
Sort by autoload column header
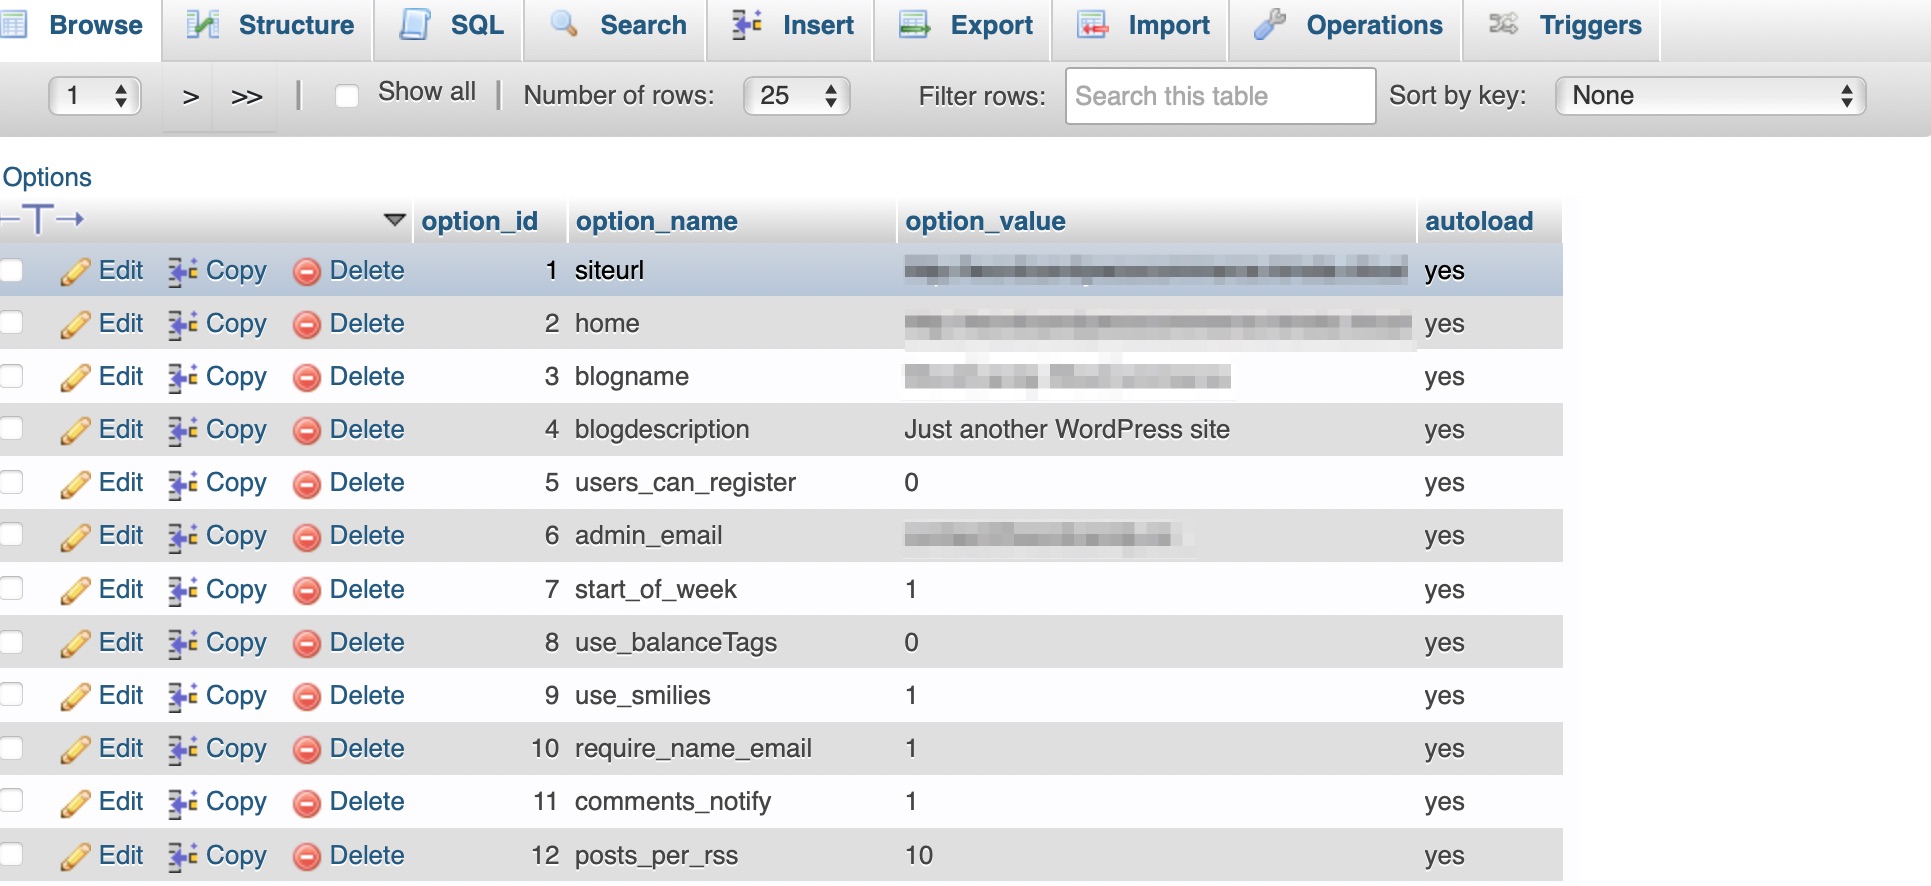point(1479,221)
